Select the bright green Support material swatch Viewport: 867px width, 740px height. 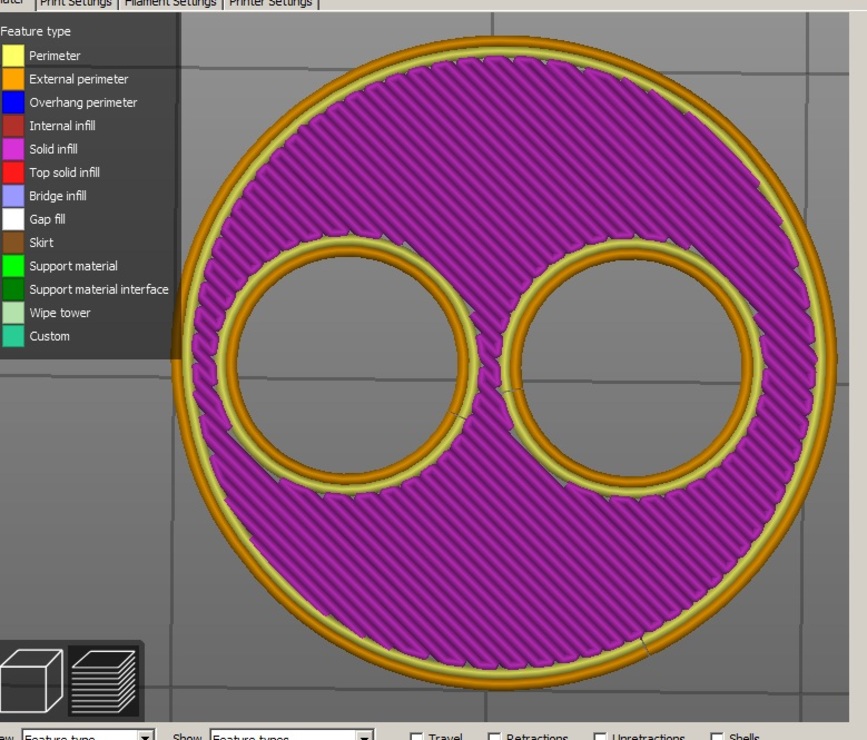(x=13, y=266)
